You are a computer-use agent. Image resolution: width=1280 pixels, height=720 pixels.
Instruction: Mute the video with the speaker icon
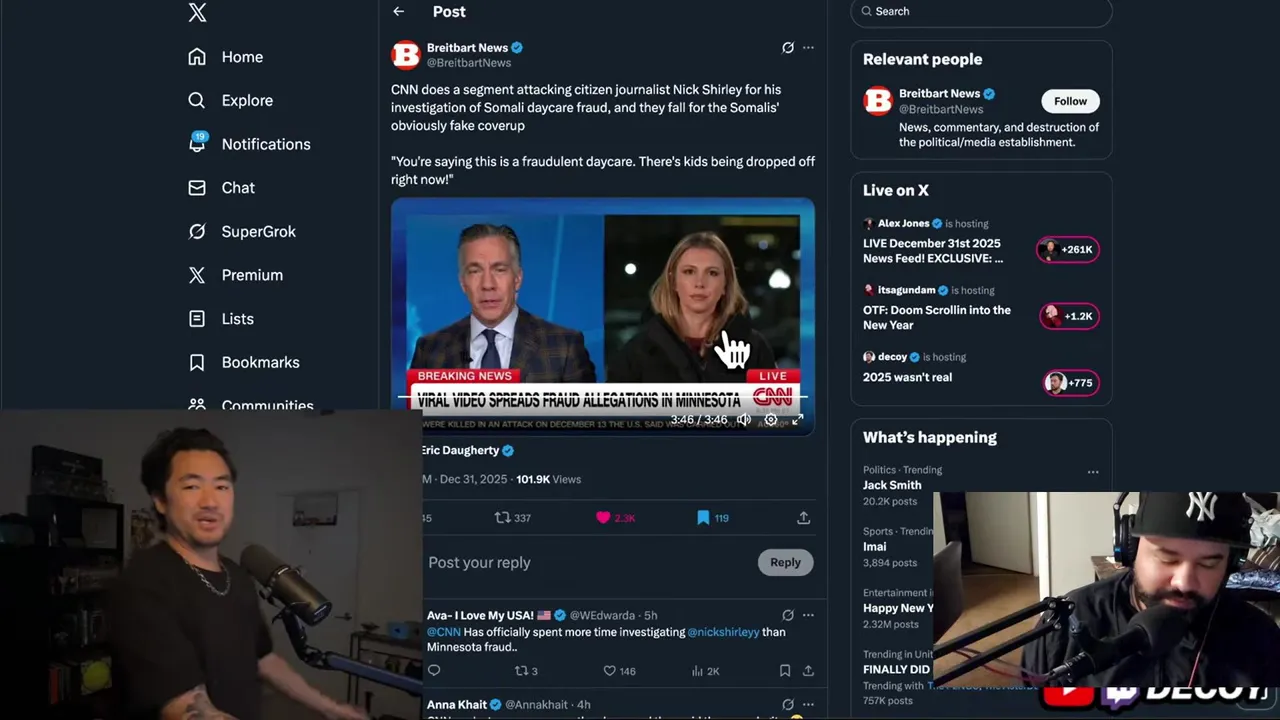[x=743, y=420]
